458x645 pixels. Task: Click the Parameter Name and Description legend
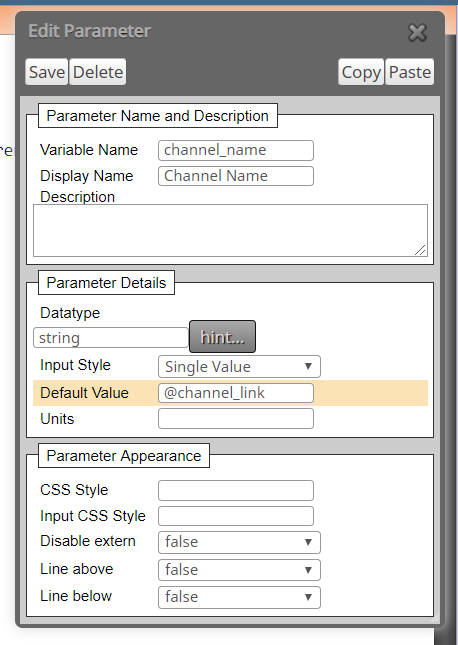[x=158, y=116]
